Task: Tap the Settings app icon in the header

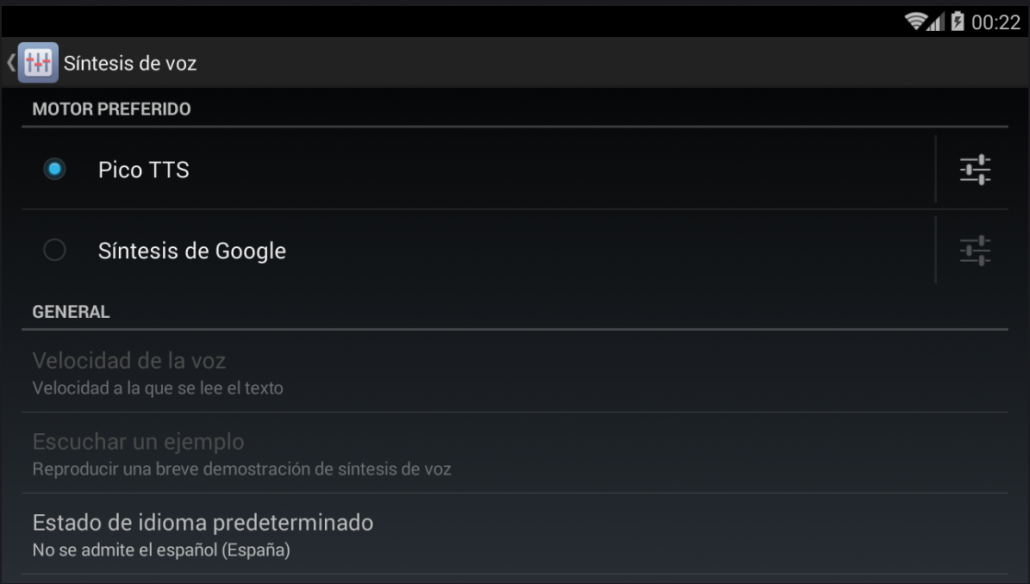Action: point(38,62)
